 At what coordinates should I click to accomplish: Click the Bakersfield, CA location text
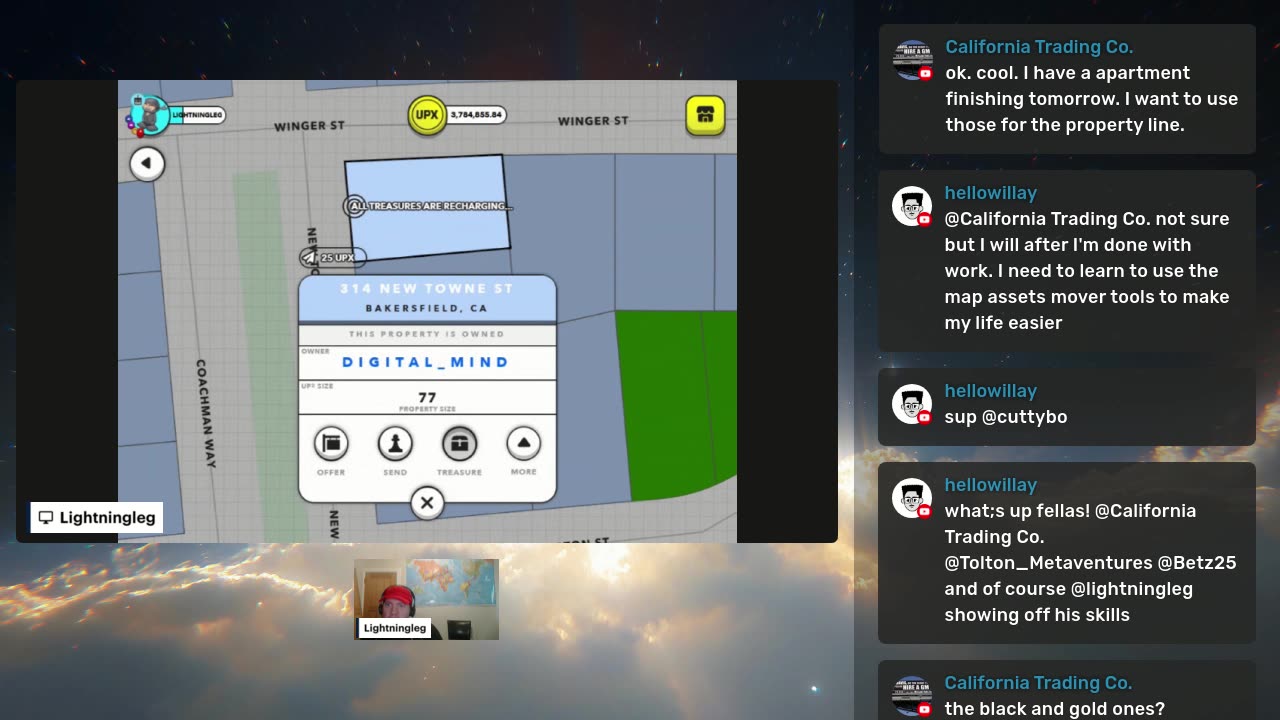[x=427, y=308]
